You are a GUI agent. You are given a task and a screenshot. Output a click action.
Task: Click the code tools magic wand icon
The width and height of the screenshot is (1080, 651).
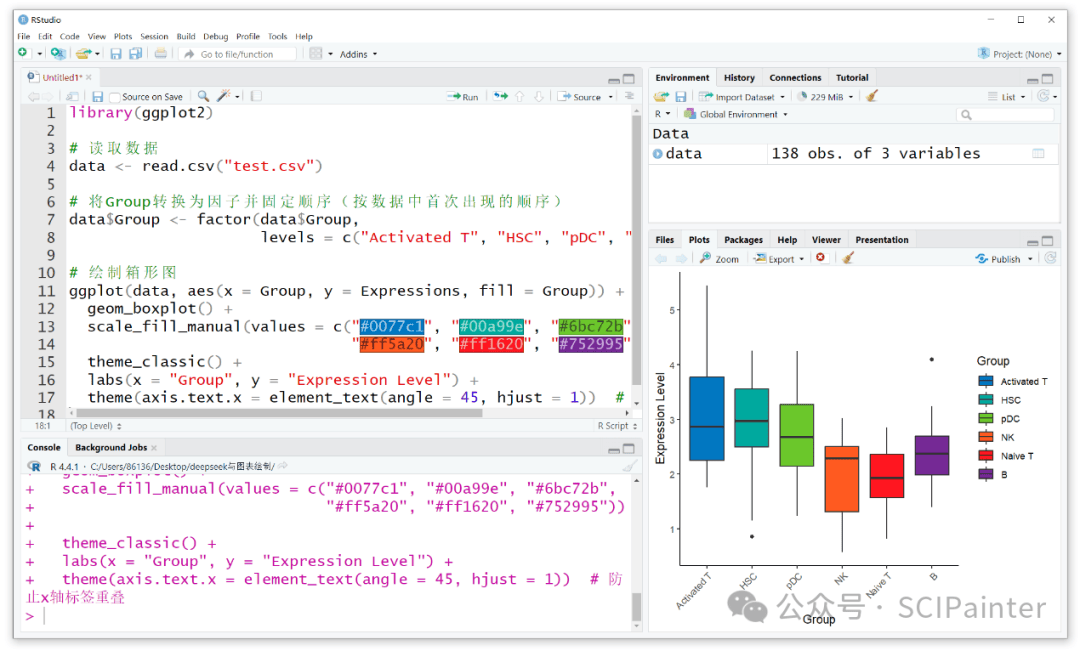point(224,96)
